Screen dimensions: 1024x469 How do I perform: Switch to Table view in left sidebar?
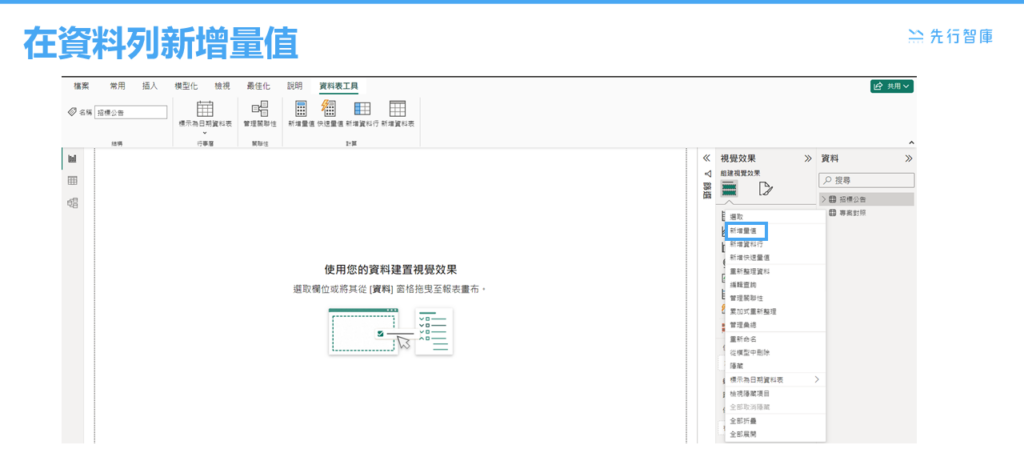(x=72, y=181)
